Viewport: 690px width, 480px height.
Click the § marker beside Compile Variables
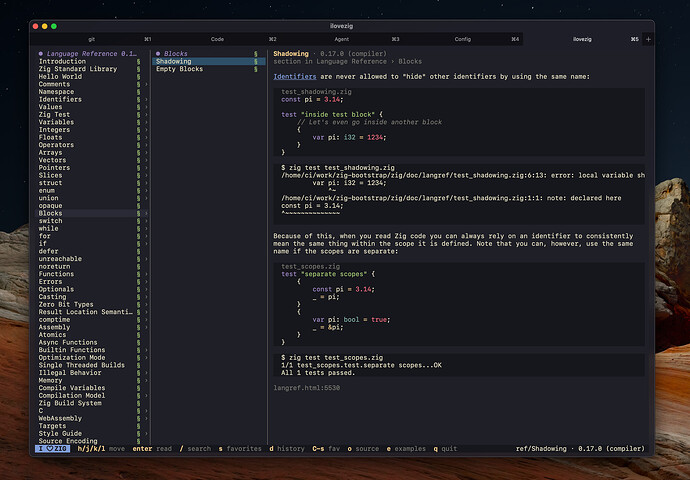click(138, 388)
